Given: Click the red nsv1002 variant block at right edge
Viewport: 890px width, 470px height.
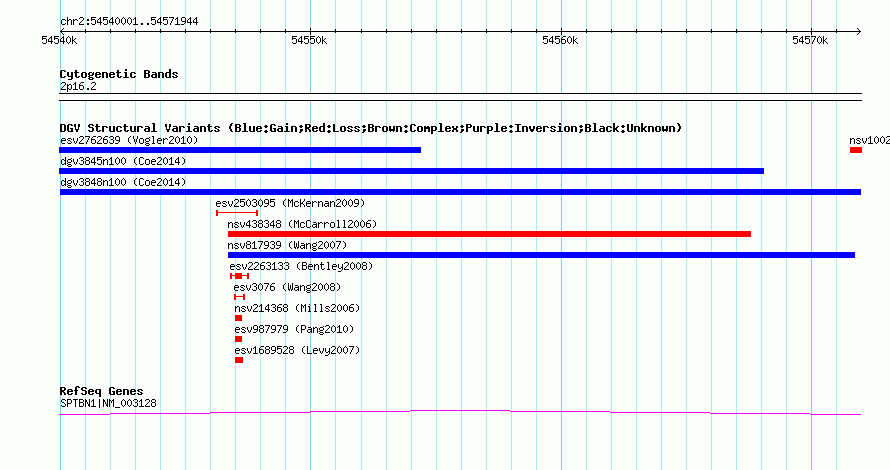Looking at the screenshot, I should click(856, 150).
